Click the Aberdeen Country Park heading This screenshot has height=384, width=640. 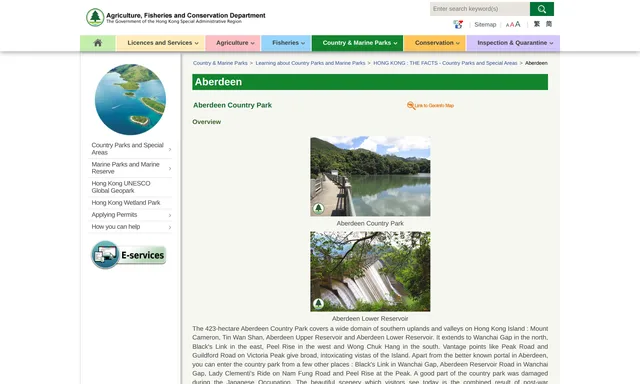[x=232, y=105]
